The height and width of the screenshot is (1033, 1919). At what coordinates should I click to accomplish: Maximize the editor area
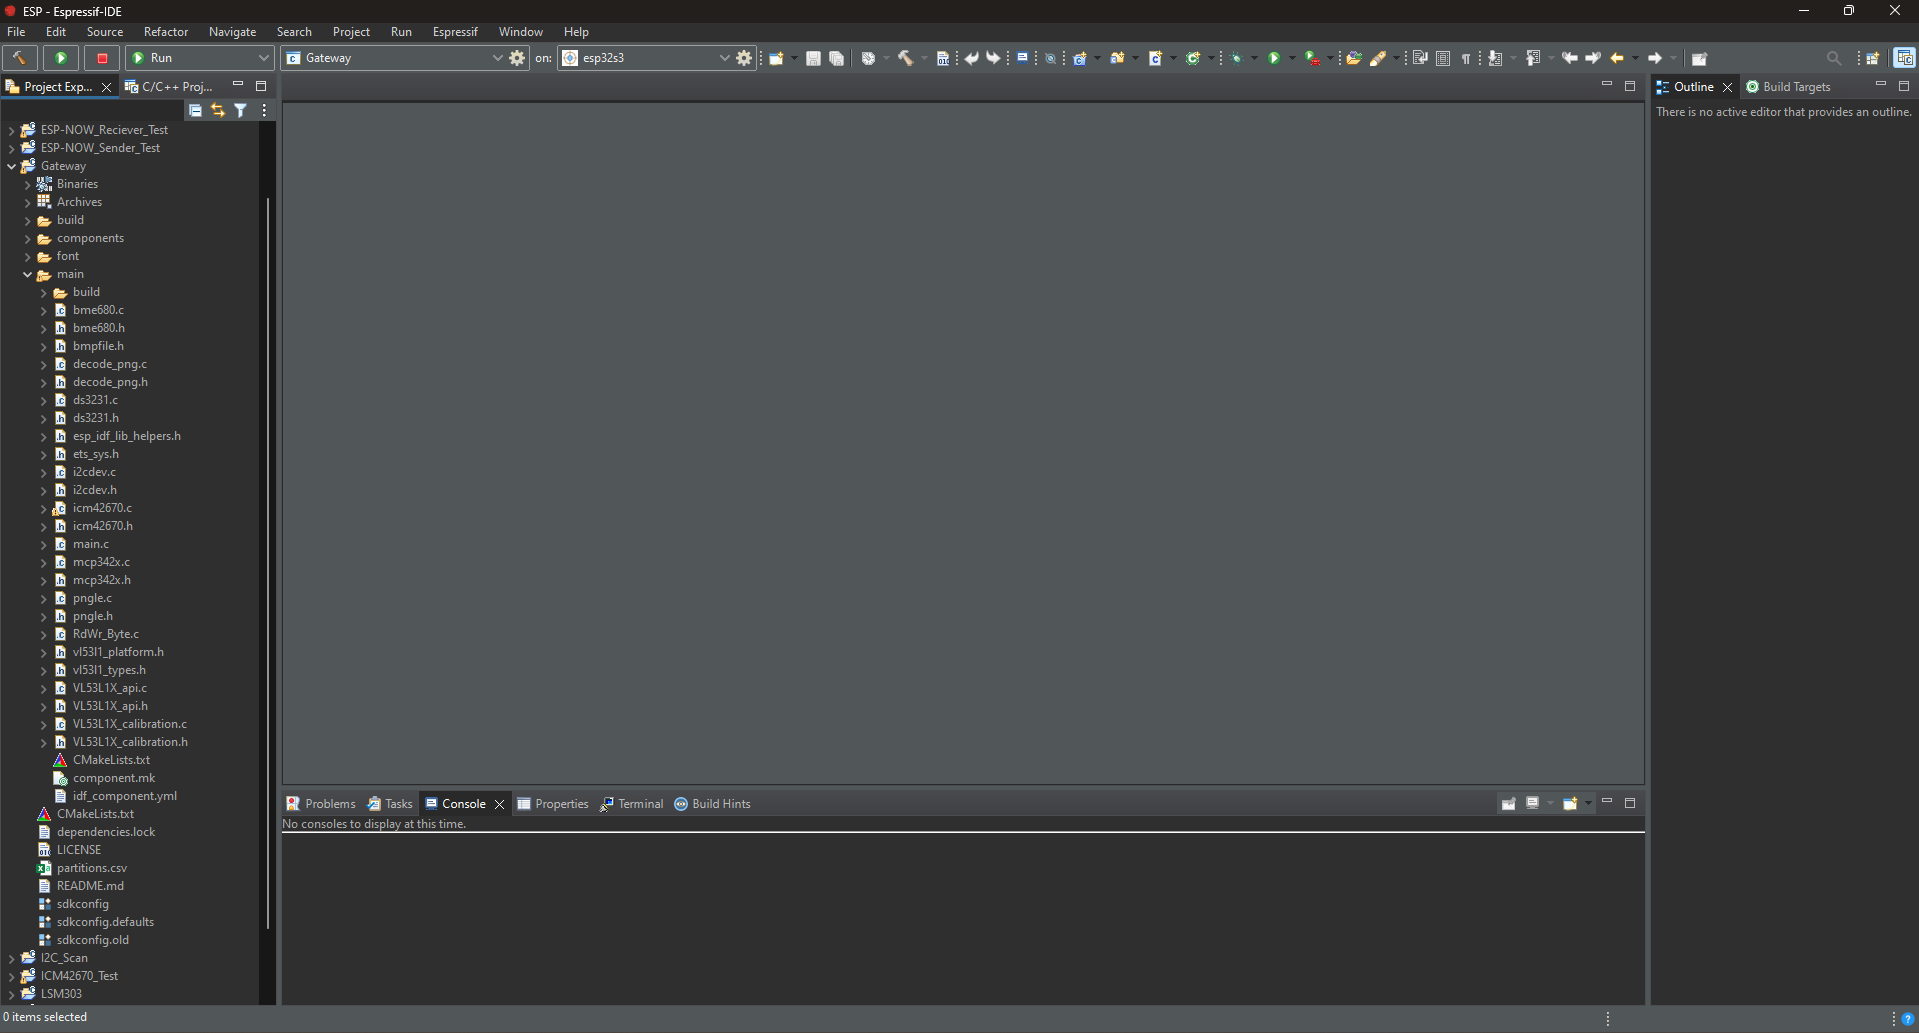coord(1630,86)
